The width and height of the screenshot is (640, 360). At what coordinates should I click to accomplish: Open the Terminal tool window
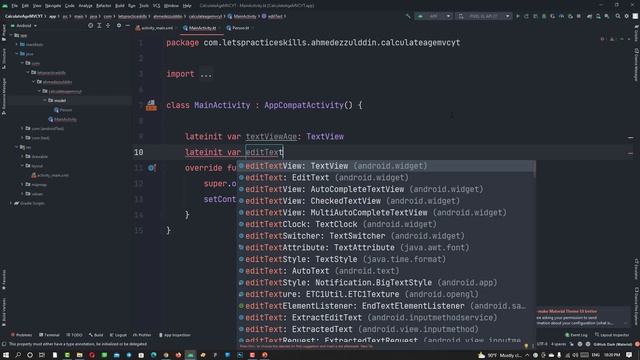click(x=49, y=335)
